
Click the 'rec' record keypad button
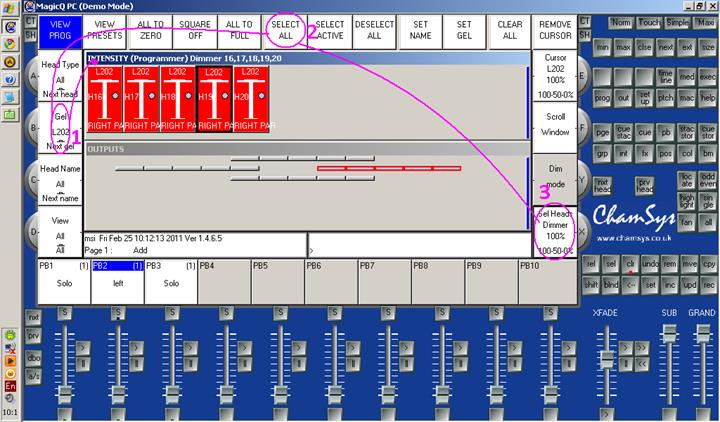(709, 285)
